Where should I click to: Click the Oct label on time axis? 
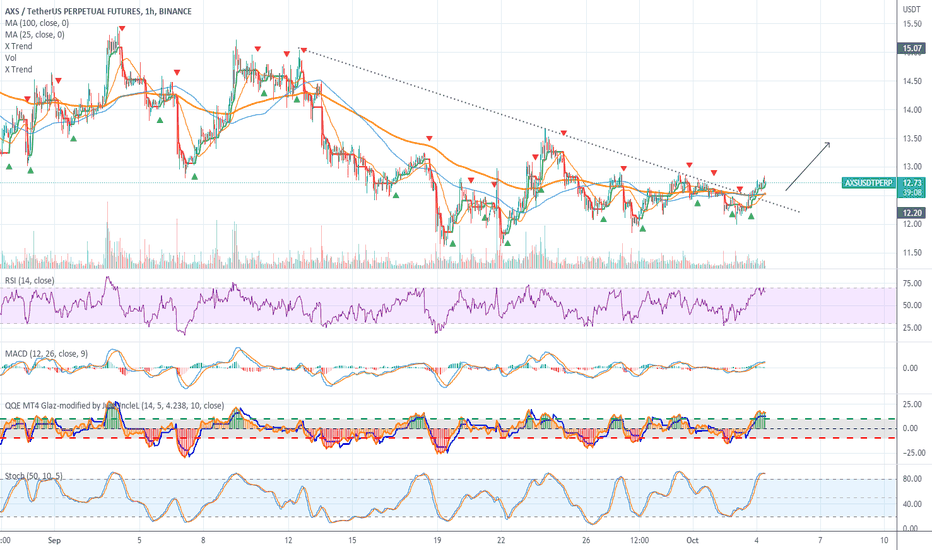click(692, 540)
